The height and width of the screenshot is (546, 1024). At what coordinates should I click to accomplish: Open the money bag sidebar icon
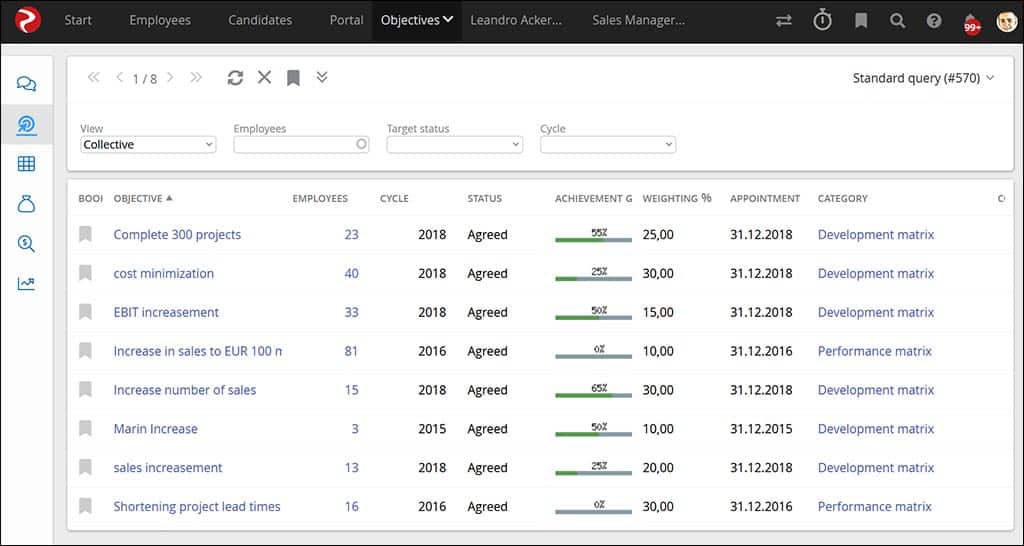coord(27,204)
